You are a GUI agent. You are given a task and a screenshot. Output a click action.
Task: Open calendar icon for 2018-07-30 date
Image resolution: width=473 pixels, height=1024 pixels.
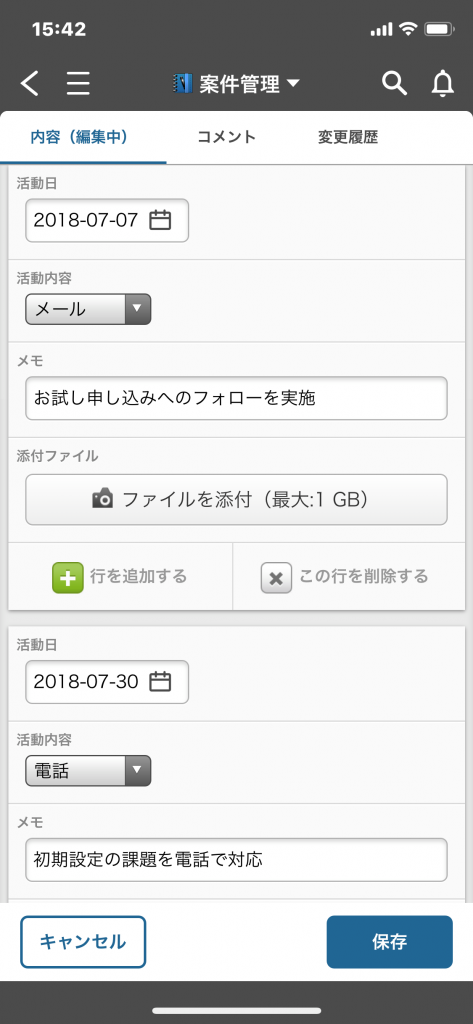(160, 682)
